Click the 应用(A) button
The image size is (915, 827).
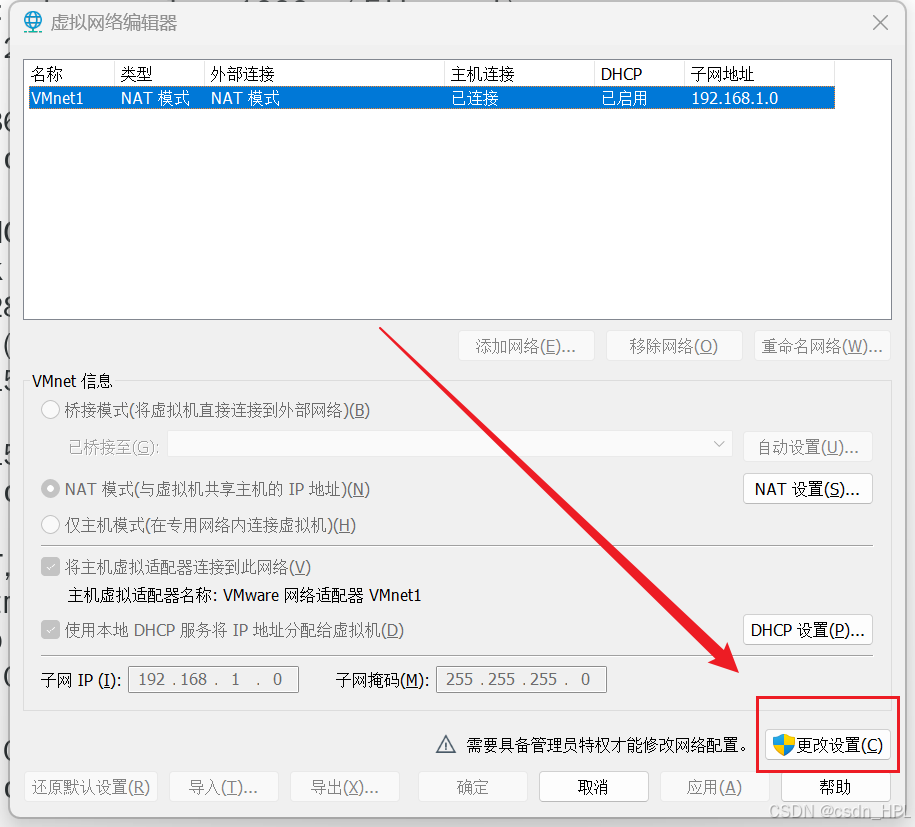pos(714,787)
